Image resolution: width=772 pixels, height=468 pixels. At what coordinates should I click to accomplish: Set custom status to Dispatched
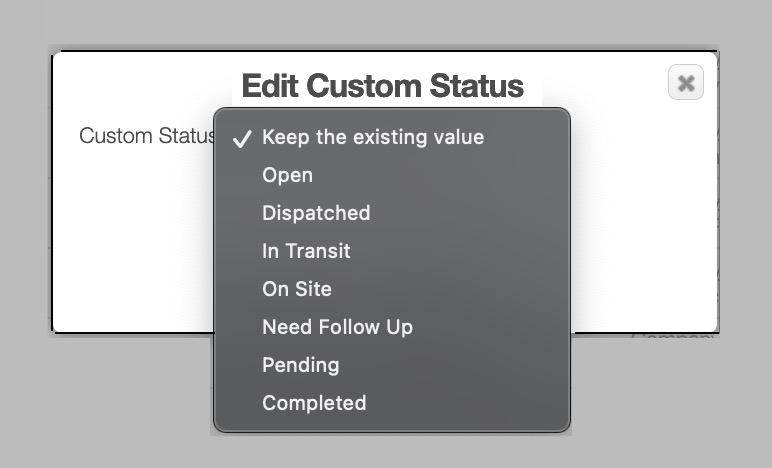point(316,213)
